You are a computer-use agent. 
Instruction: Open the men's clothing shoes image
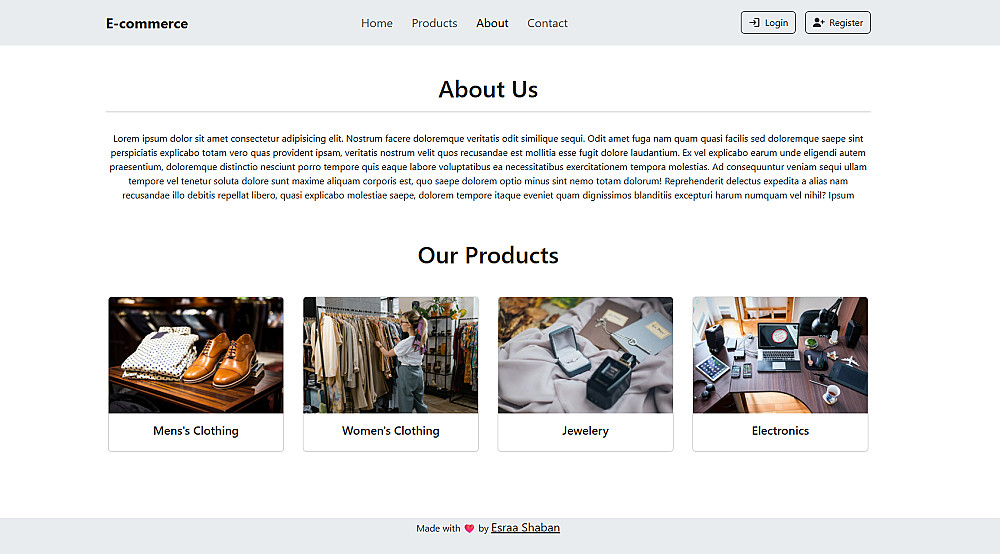196,355
